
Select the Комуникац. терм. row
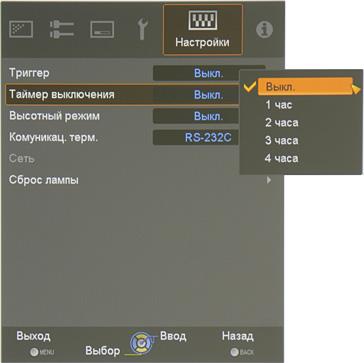click(123, 138)
